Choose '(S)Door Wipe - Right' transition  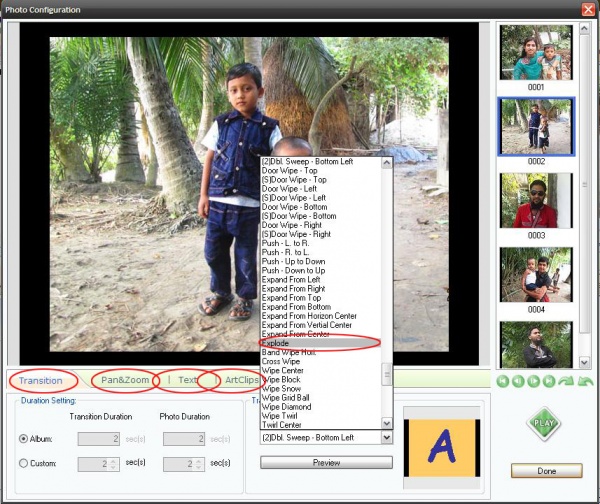321,234
